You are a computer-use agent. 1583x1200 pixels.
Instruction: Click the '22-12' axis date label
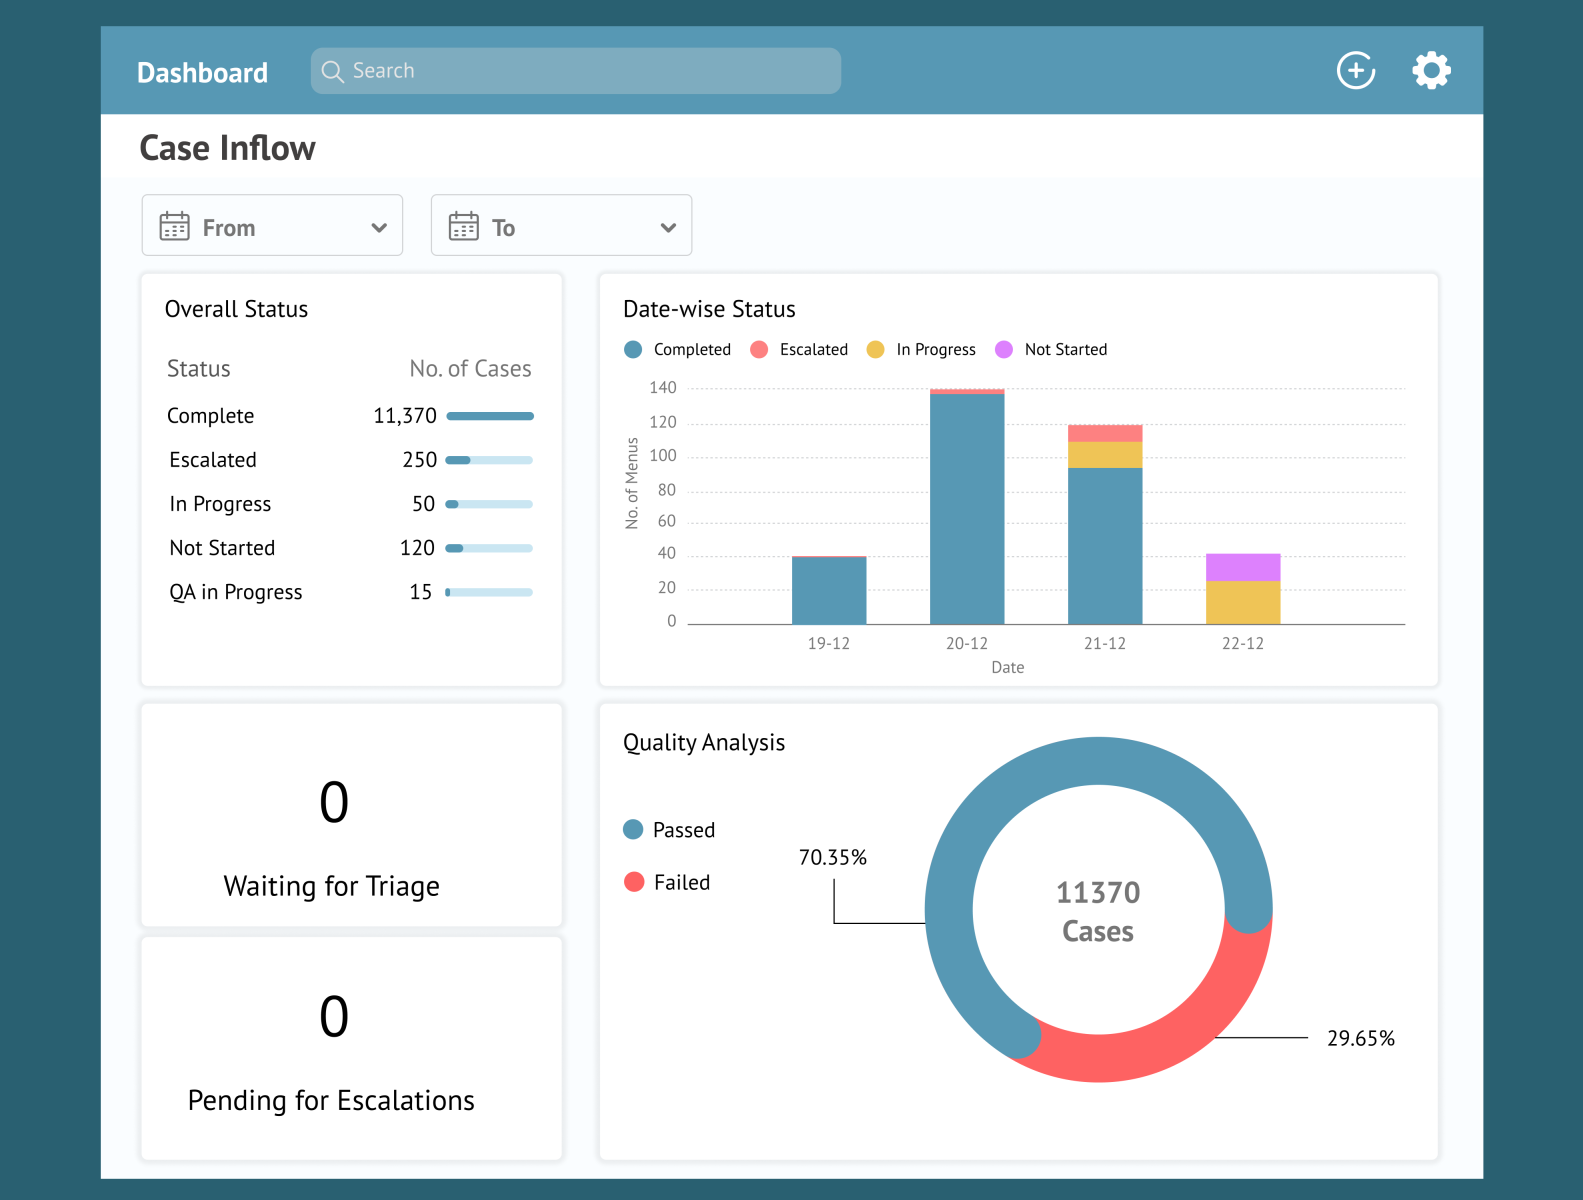[1243, 643]
